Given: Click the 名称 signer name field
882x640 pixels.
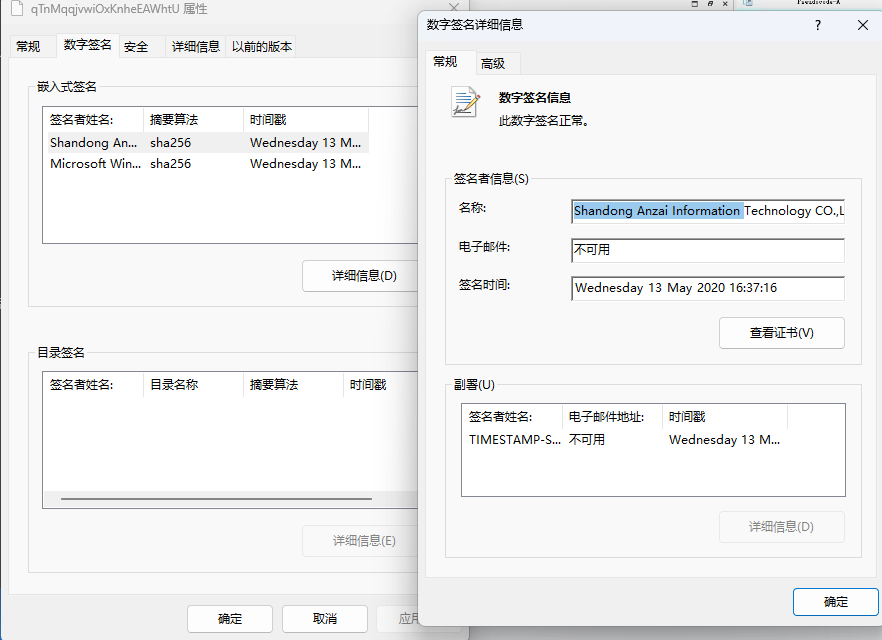Looking at the screenshot, I should click(x=708, y=211).
